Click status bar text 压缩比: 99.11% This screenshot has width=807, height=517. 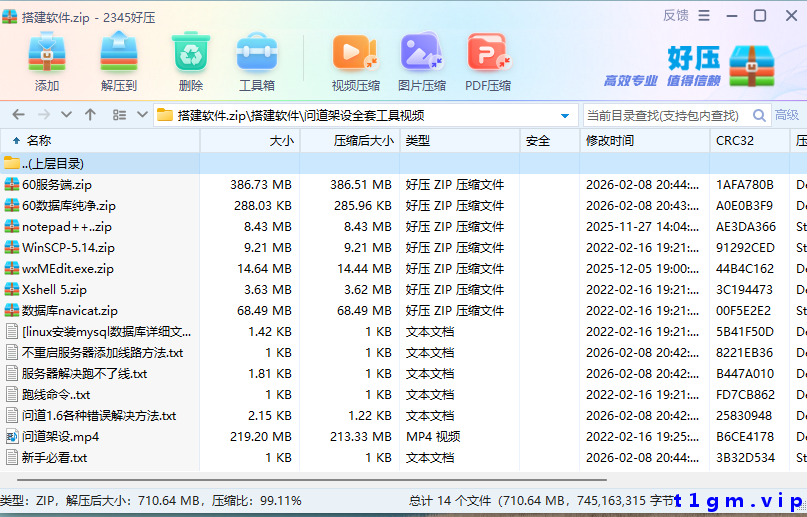pos(257,501)
